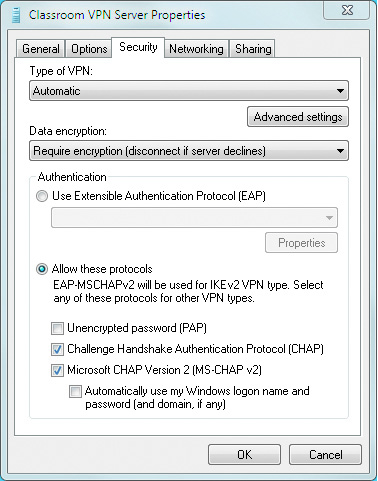Enable automatically use Windows logon name checkbox
The width and height of the screenshot is (378, 481).
point(75,391)
